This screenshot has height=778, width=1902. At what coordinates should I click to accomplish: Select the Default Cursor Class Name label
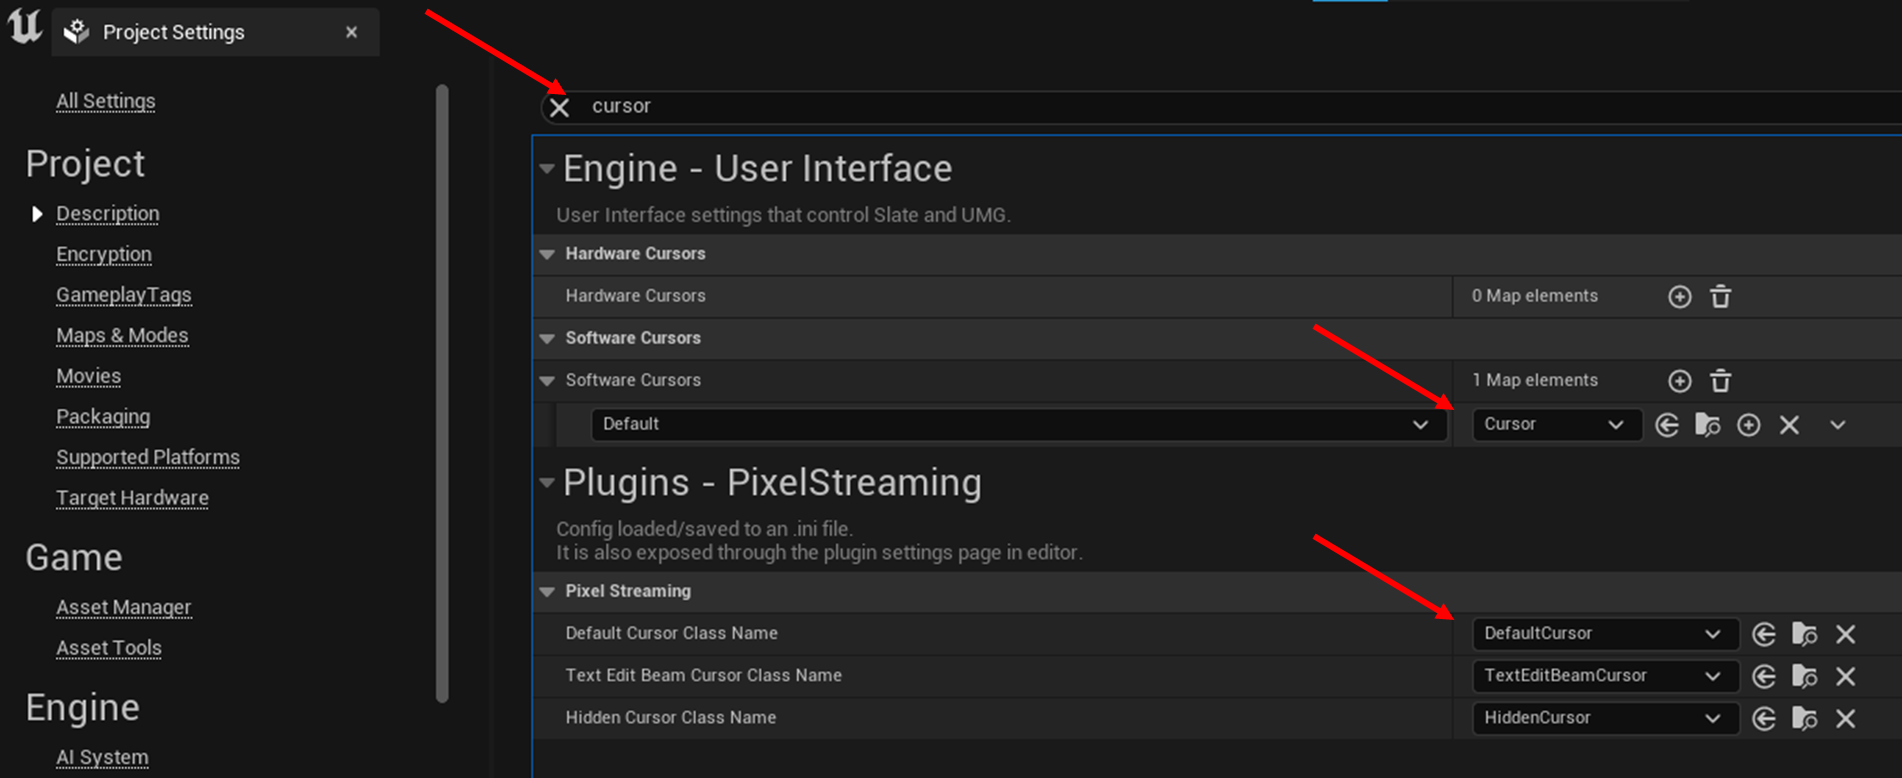point(672,633)
